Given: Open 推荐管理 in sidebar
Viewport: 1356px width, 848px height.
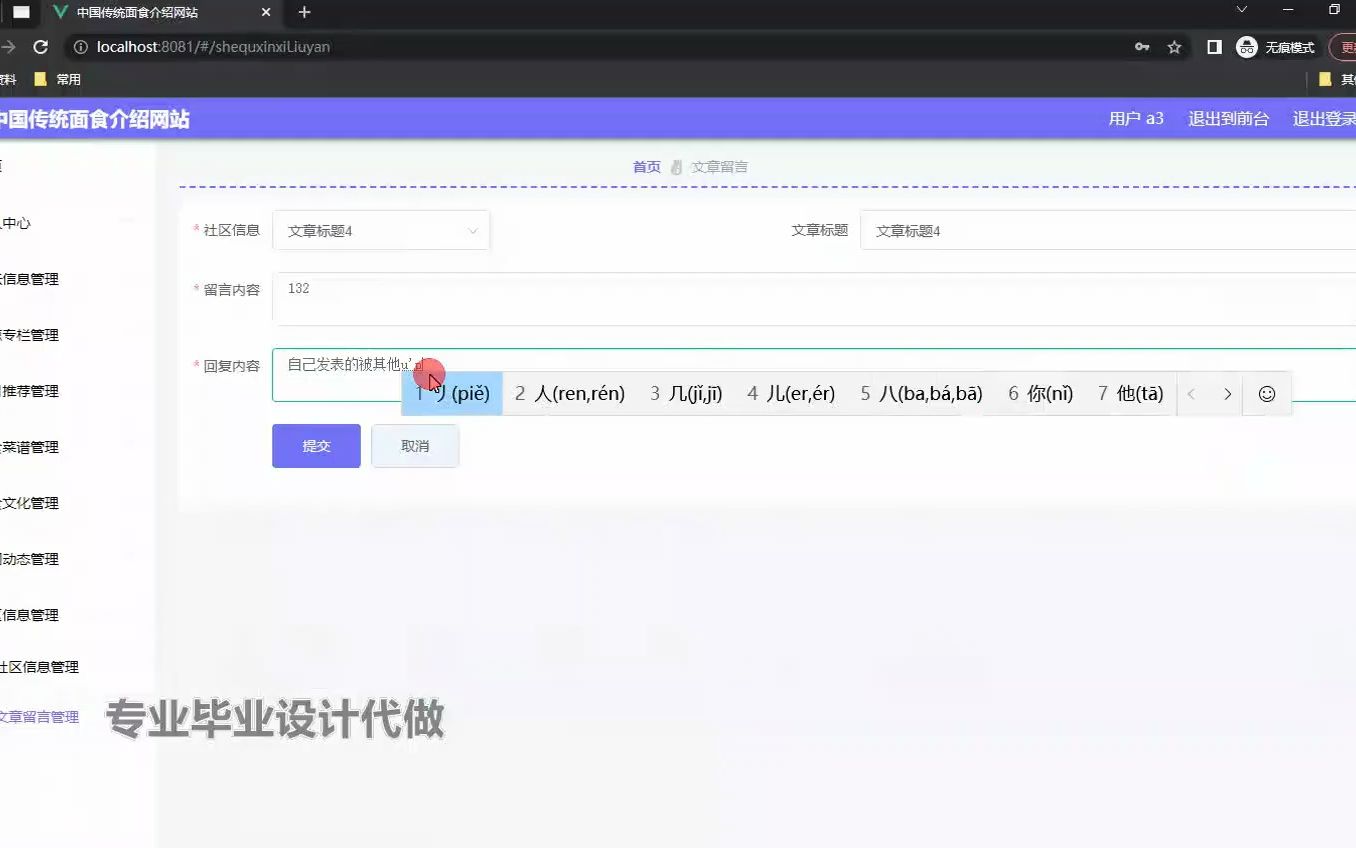Looking at the screenshot, I should click(x=30, y=391).
